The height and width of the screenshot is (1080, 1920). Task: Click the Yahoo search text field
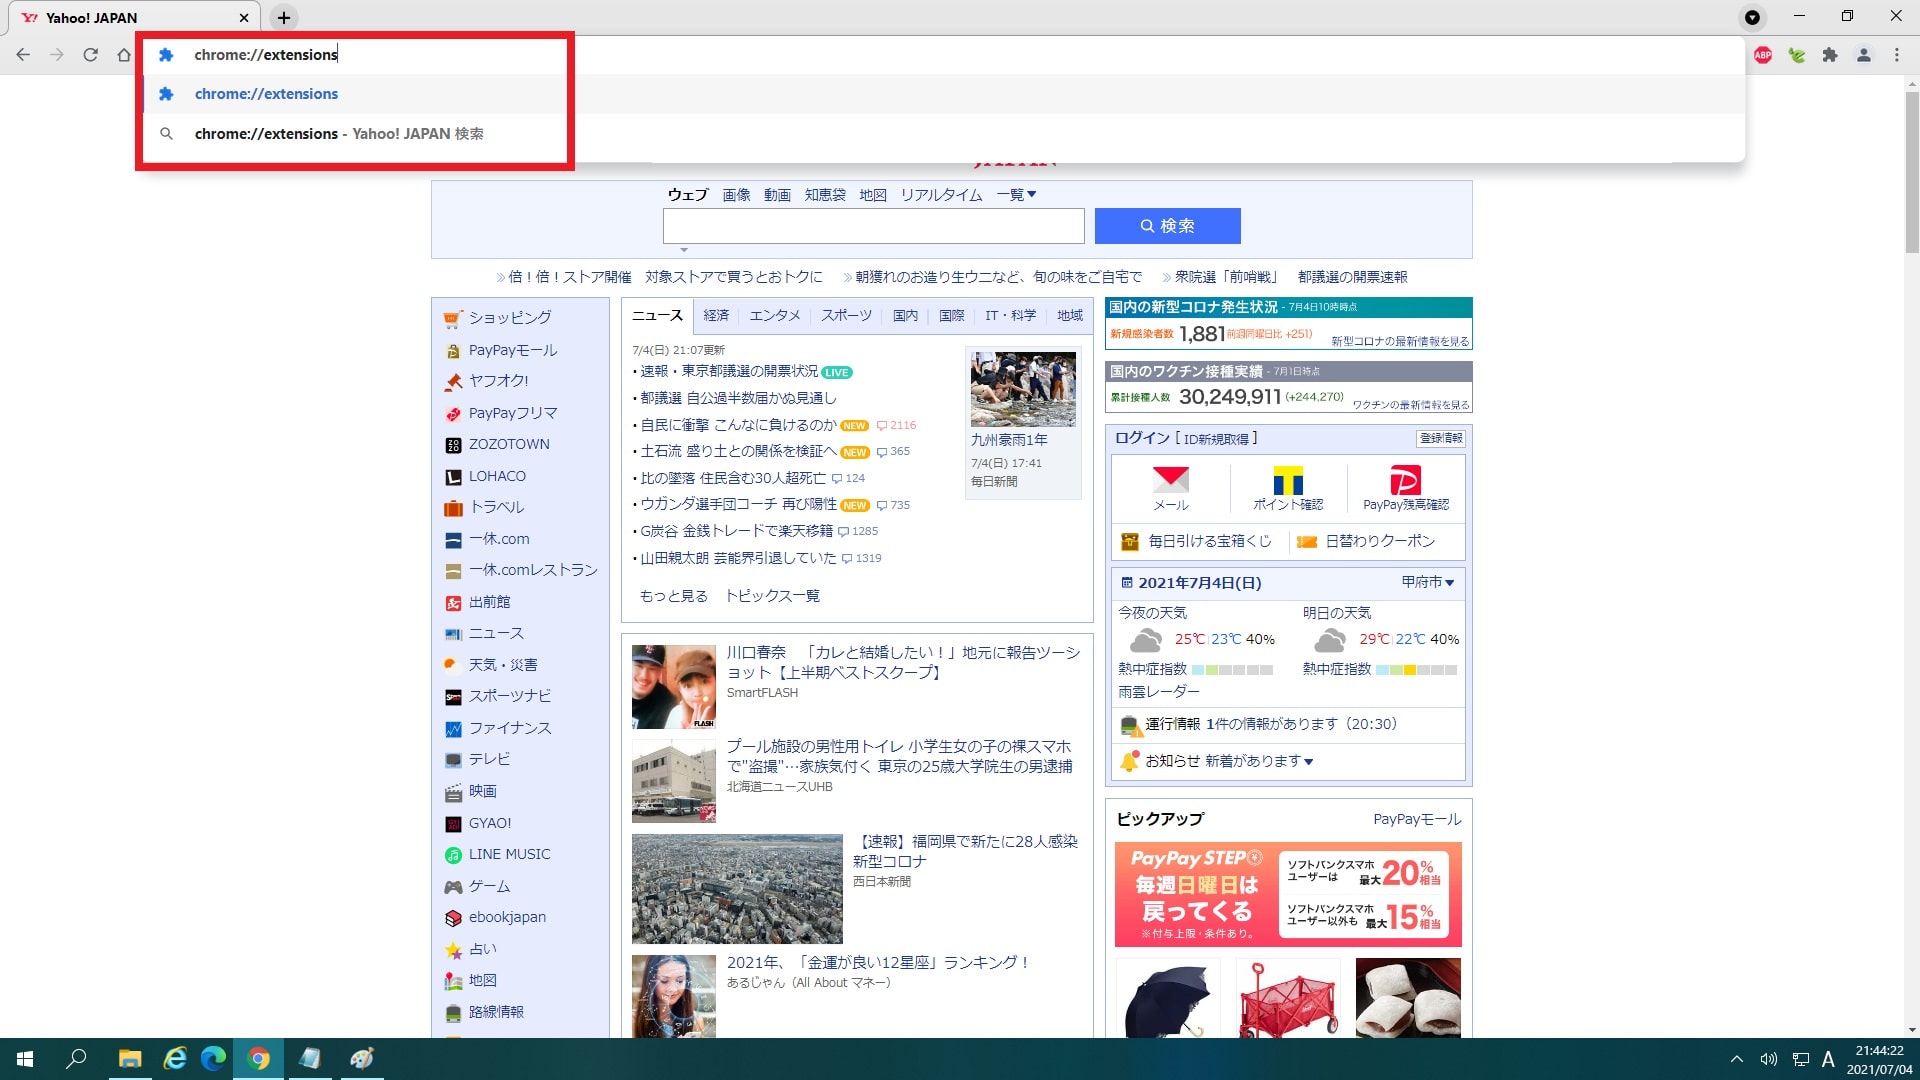873,226
